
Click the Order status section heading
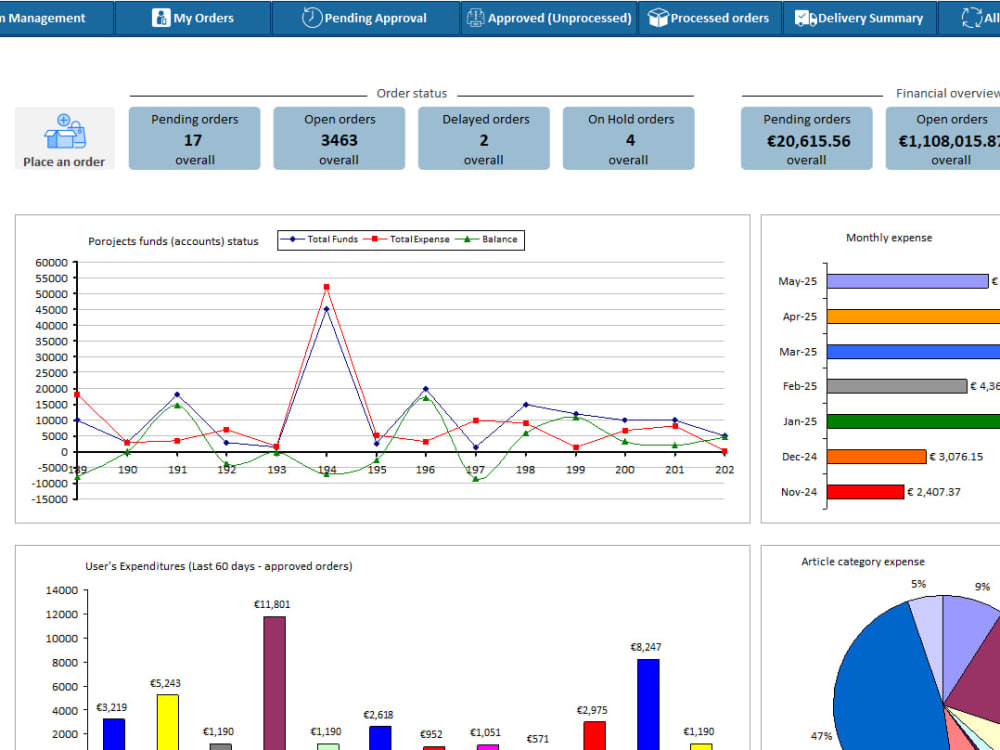[412, 94]
